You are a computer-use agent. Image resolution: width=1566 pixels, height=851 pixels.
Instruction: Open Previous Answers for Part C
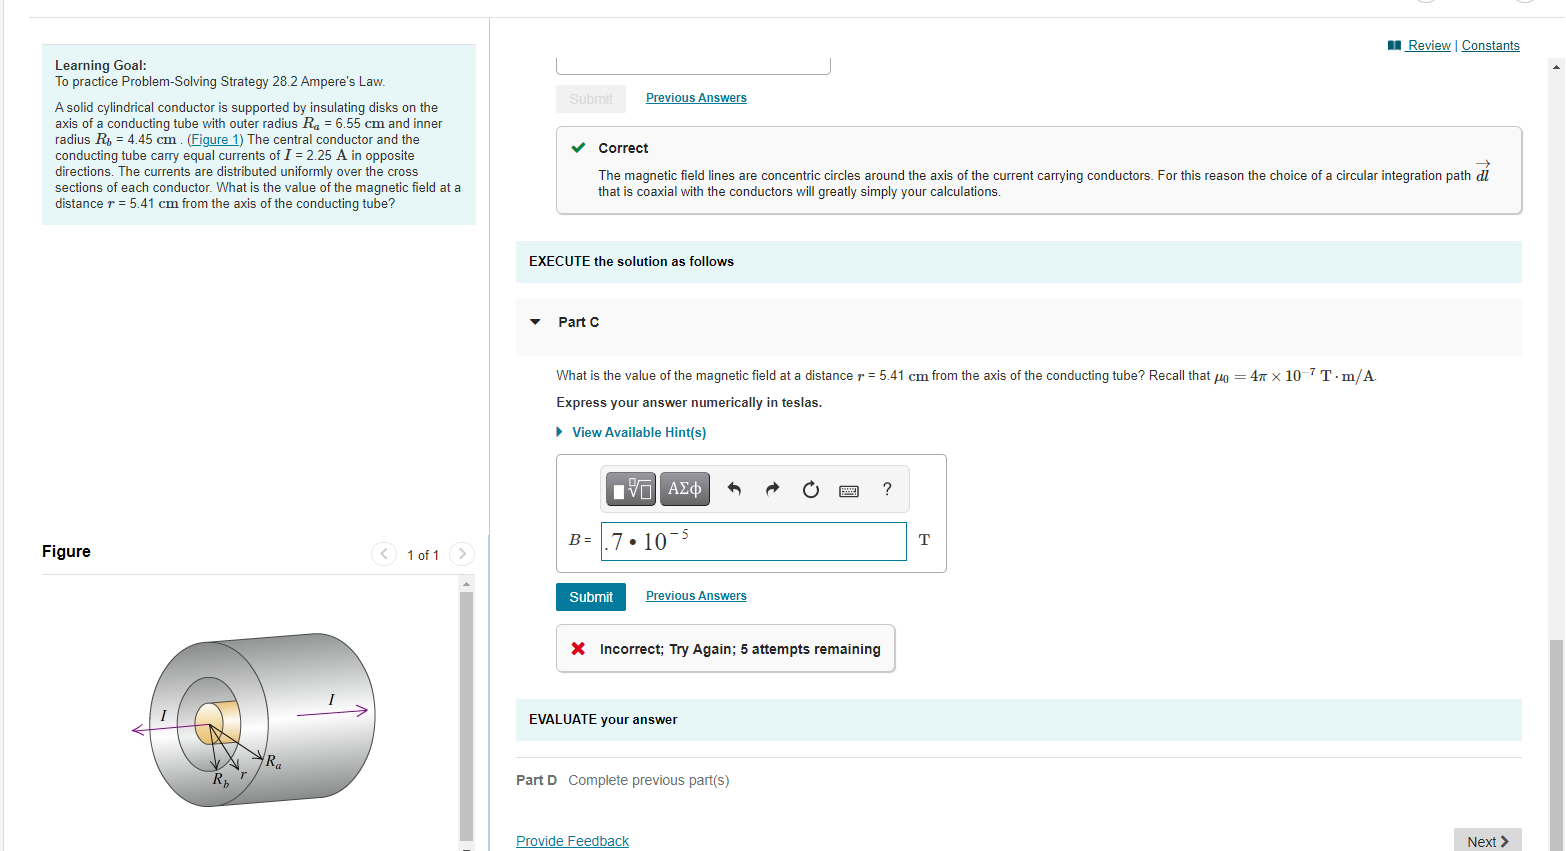[695, 595]
